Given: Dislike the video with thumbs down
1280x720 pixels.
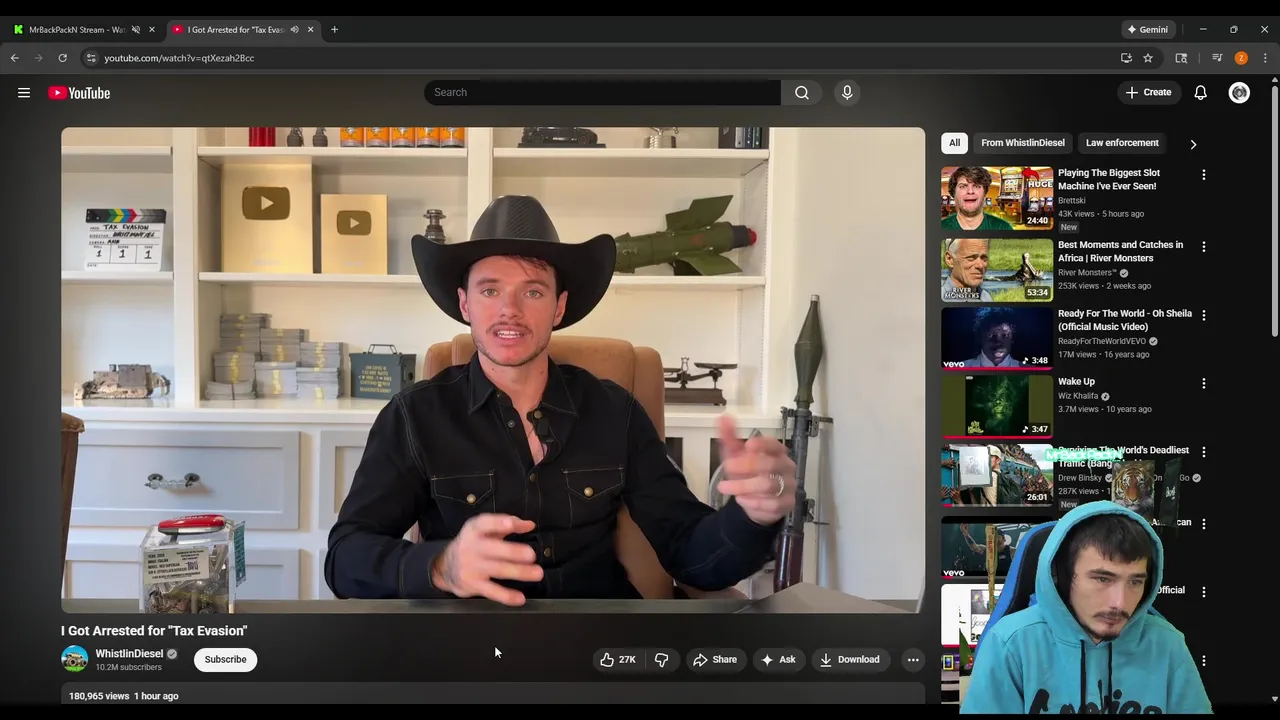Looking at the screenshot, I should [661, 659].
